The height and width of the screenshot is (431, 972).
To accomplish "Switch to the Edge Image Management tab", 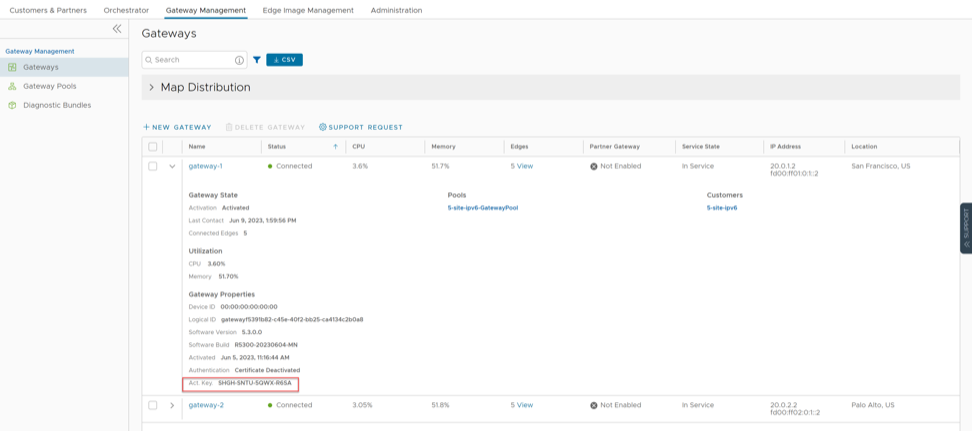I will [308, 10].
